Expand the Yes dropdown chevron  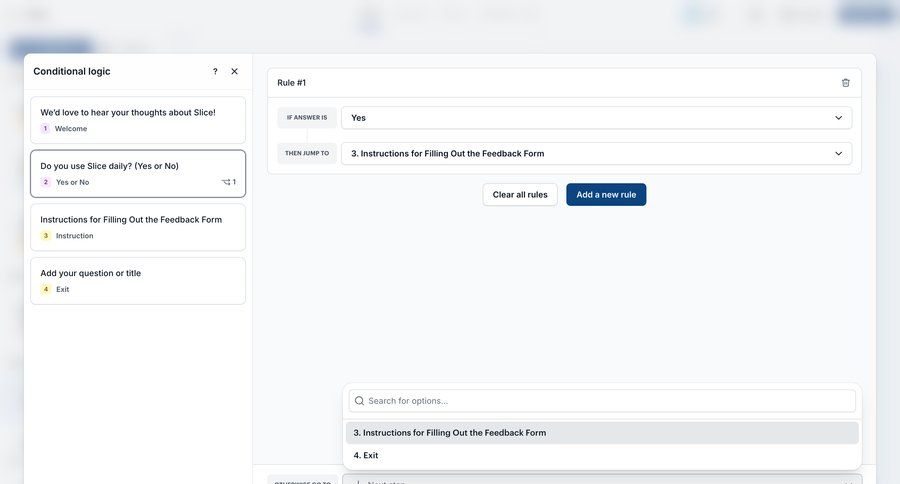pyautogui.click(x=839, y=118)
